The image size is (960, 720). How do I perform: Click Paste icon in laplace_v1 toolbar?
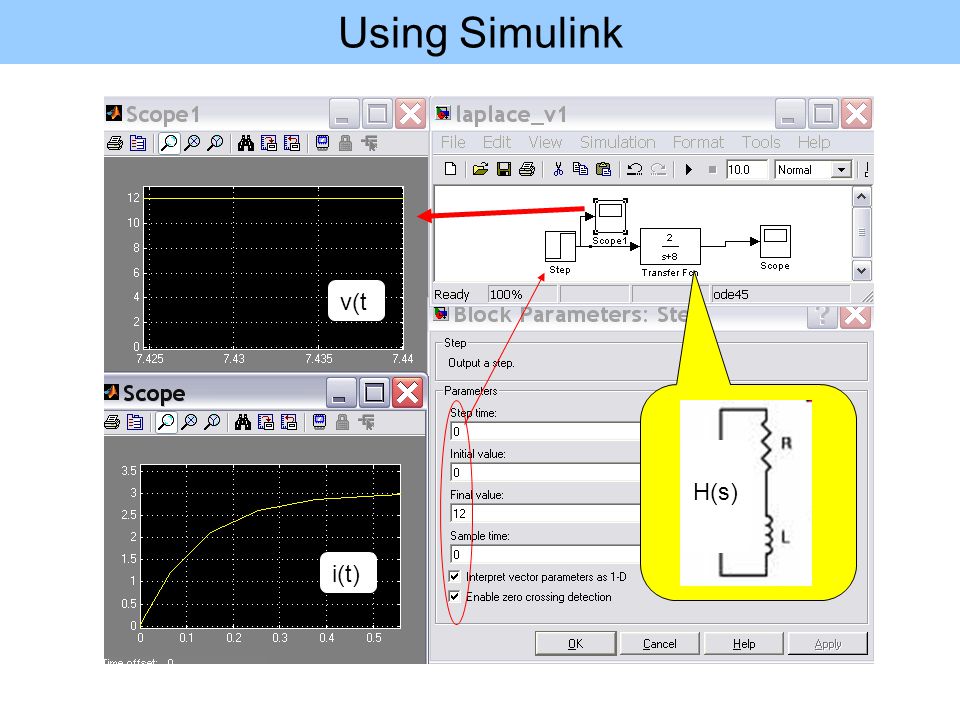[604, 169]
